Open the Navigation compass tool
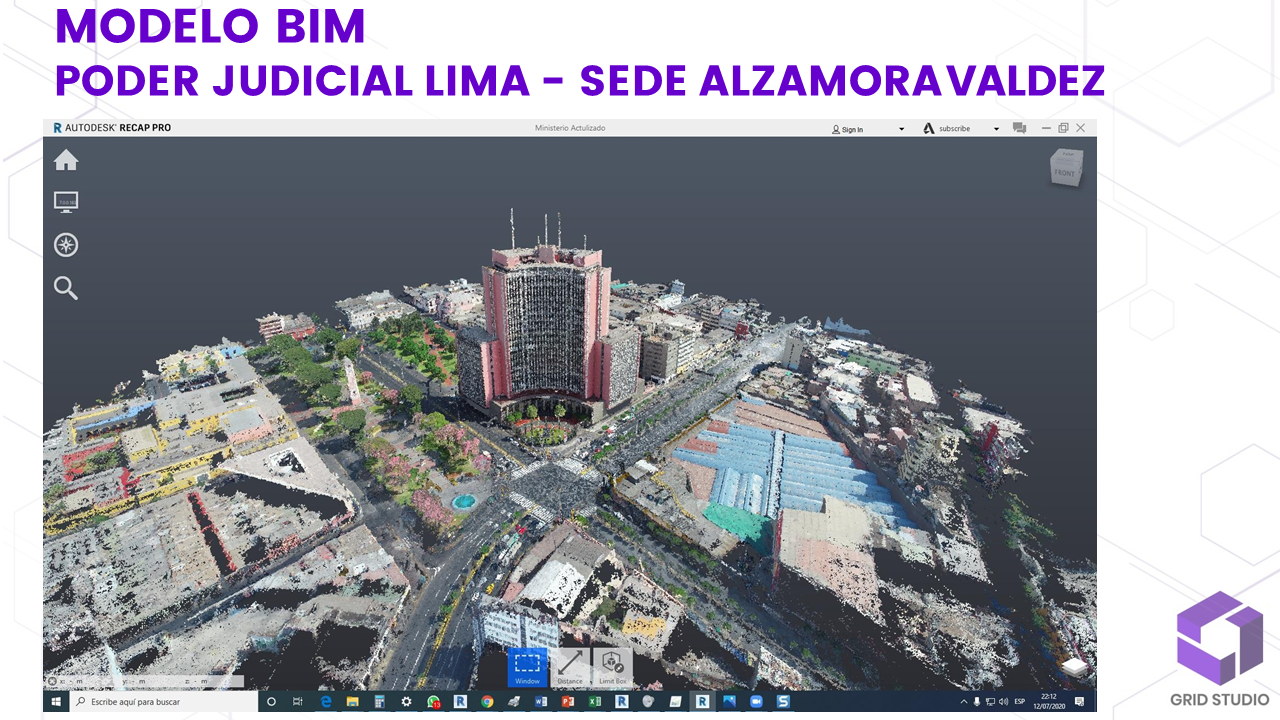The width and height of the screenshot is (1280, 720). coord(66,245)
